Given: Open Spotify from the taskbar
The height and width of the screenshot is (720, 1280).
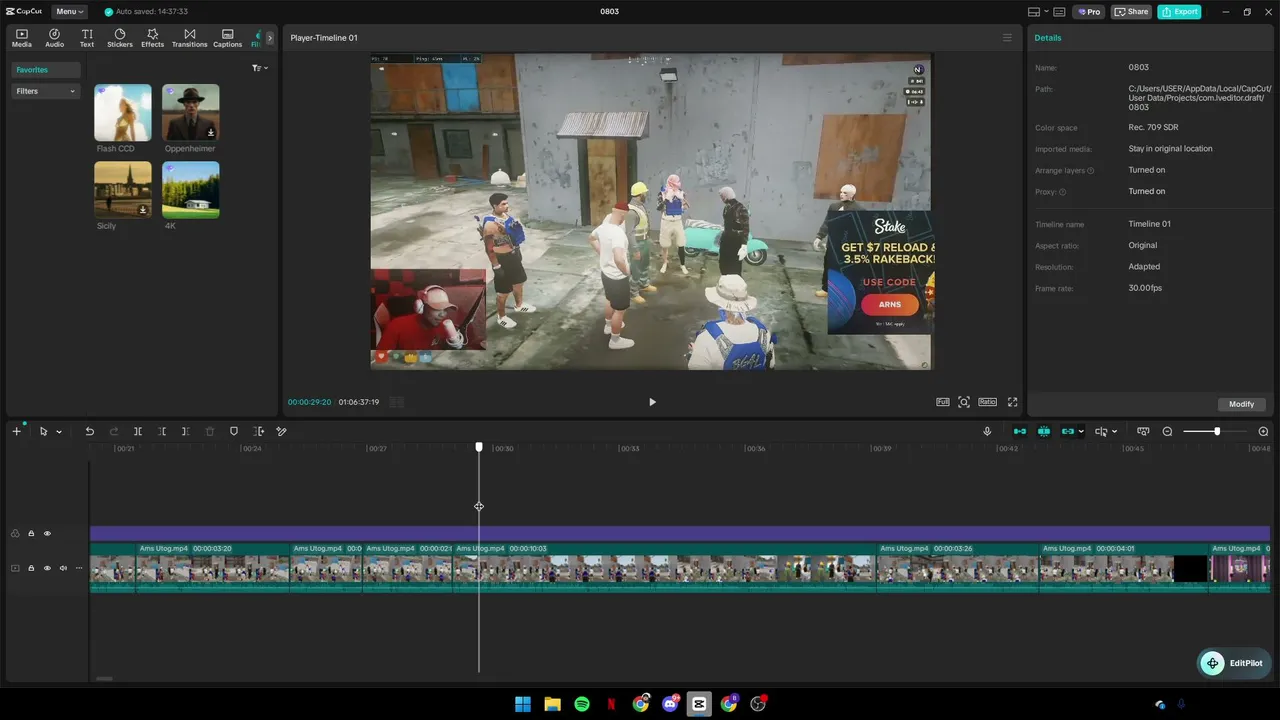Looking at the screenshot, I should point(582,704).
